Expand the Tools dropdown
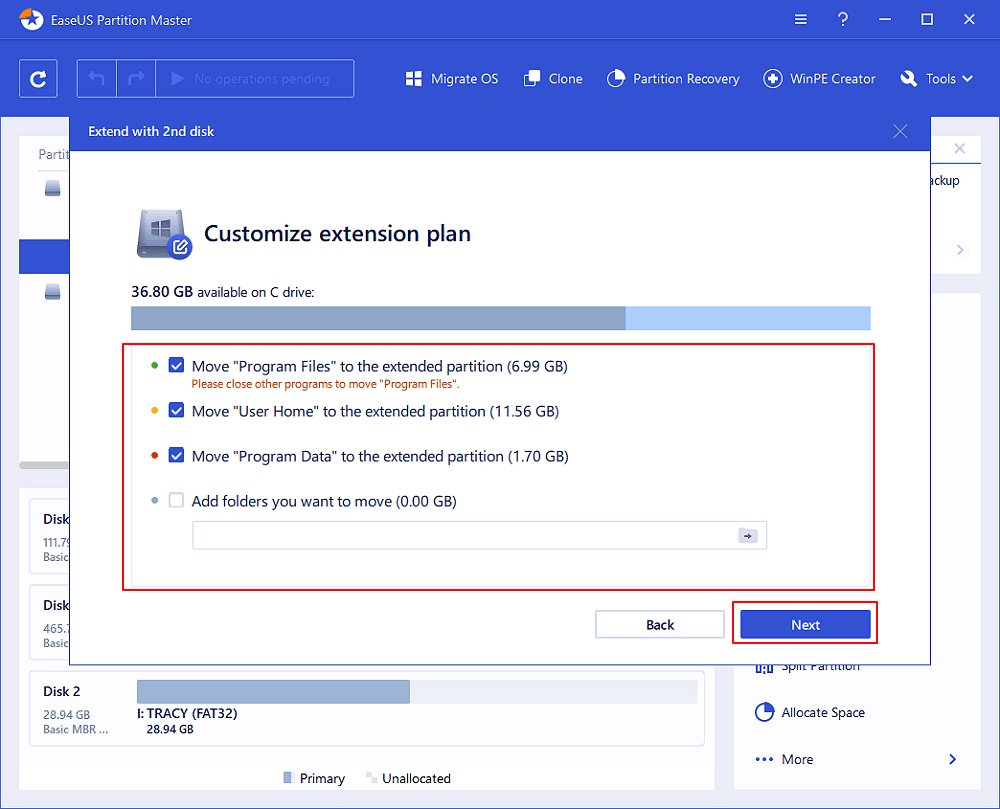The image size is (1000, 809). point(936,79)
